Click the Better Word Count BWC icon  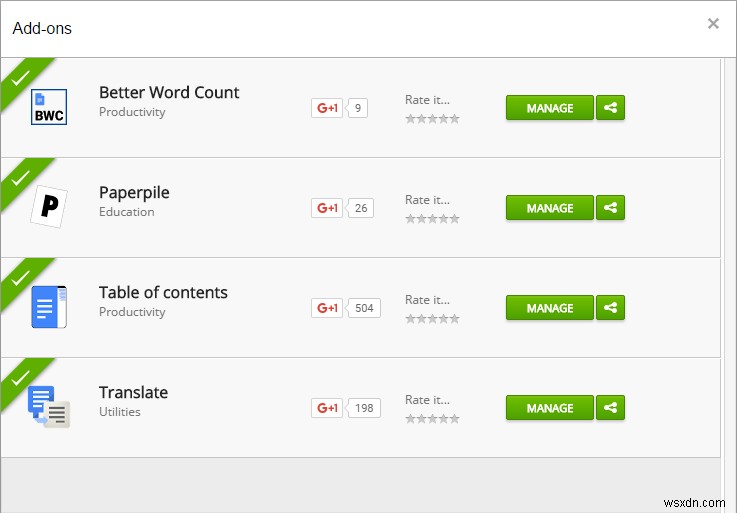(49, 107)
